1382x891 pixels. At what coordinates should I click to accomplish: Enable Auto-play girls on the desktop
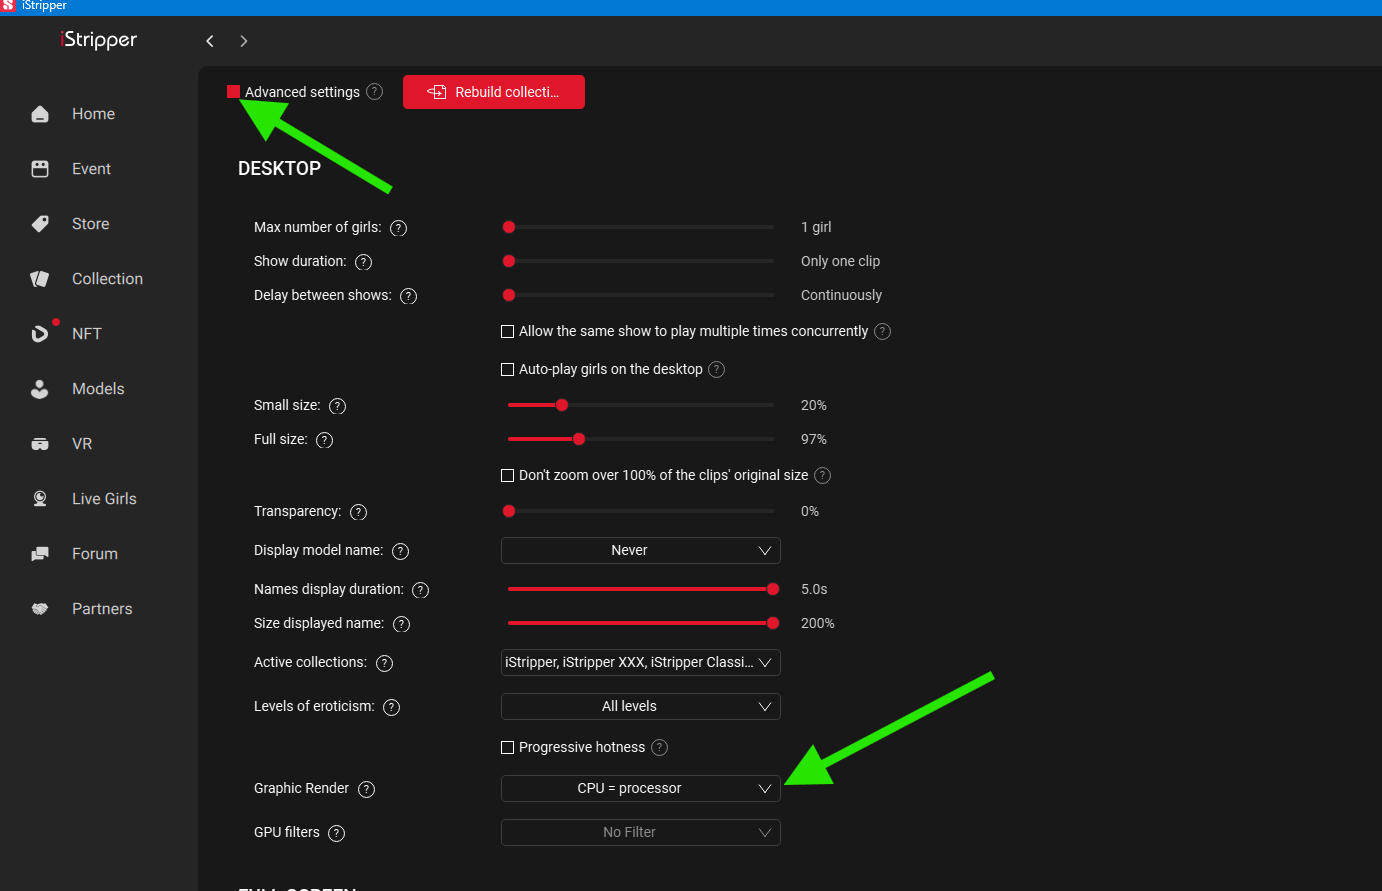[x=507, y=370]
